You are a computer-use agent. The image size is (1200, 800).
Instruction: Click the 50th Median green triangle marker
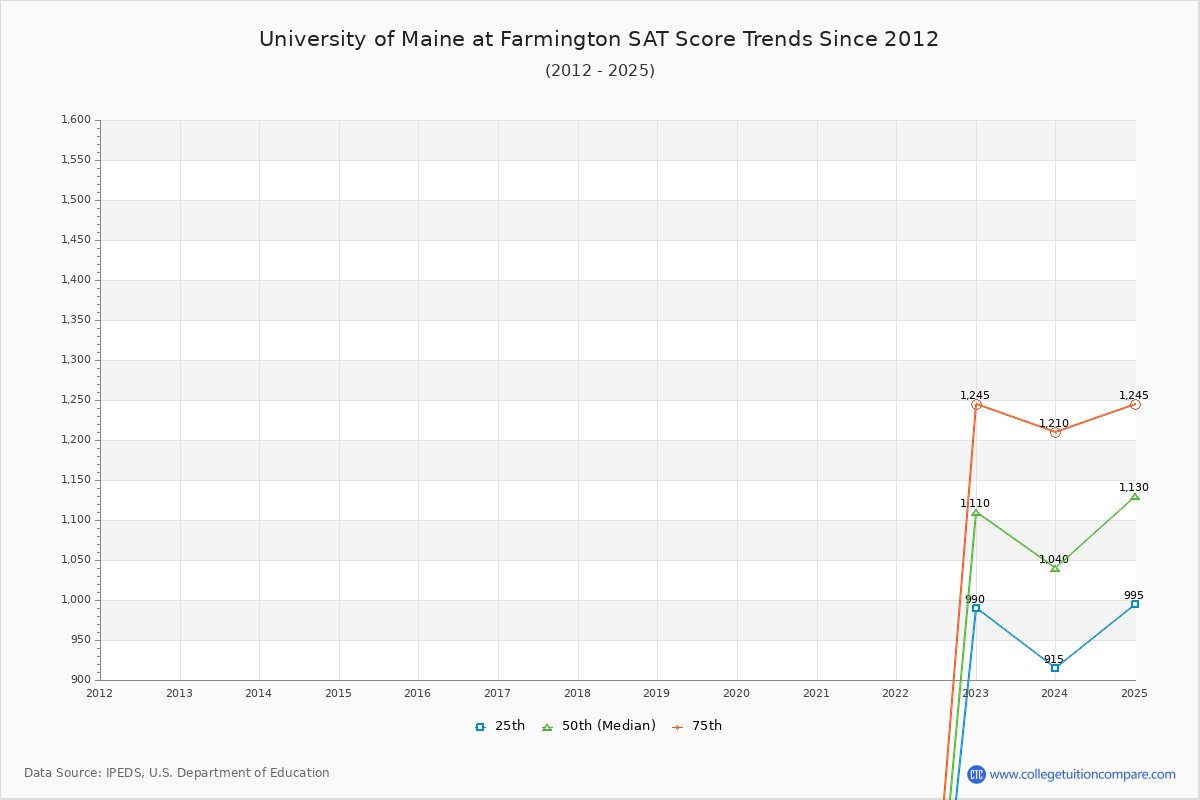click(547, 727)
